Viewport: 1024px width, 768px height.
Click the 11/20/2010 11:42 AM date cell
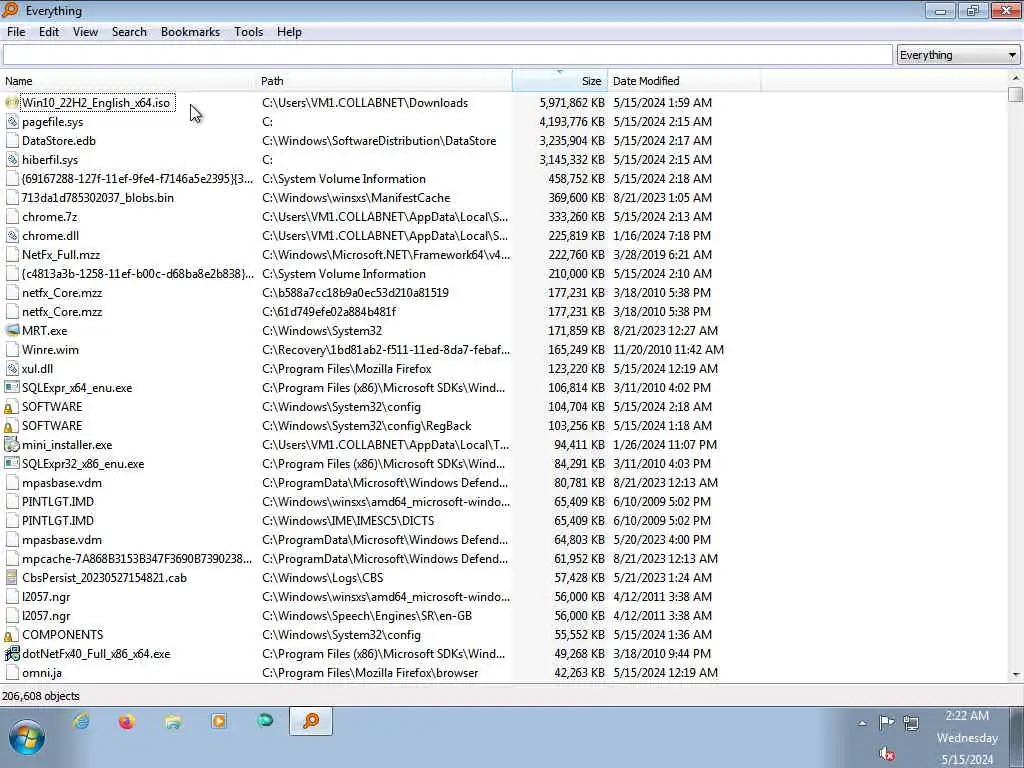(668, 349)
